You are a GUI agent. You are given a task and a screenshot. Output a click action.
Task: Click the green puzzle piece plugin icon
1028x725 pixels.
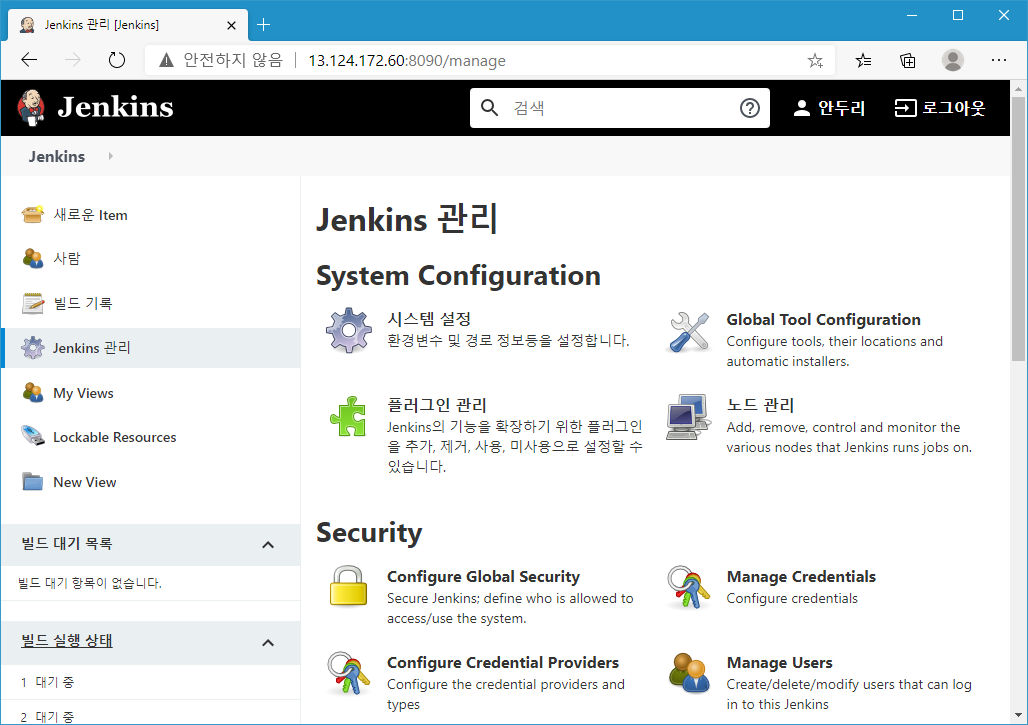coord(348,416)
